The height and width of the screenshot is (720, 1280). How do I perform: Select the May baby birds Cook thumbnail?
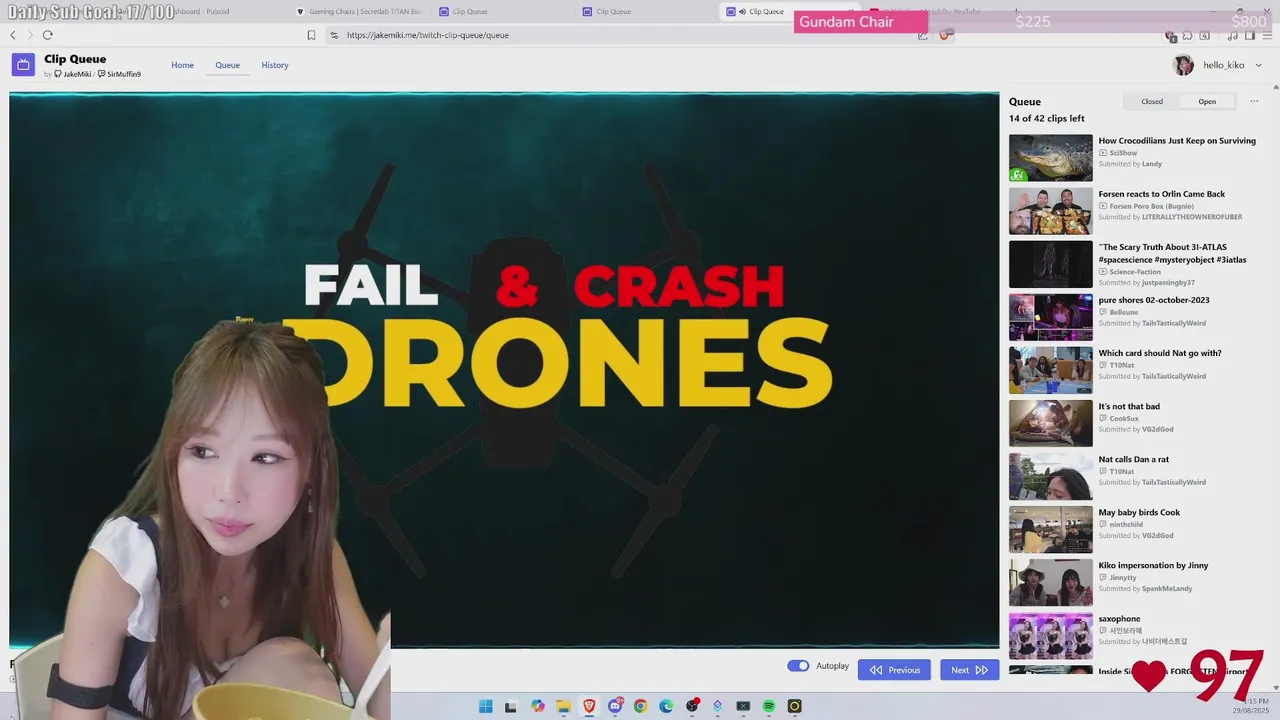coord(1050,529)
